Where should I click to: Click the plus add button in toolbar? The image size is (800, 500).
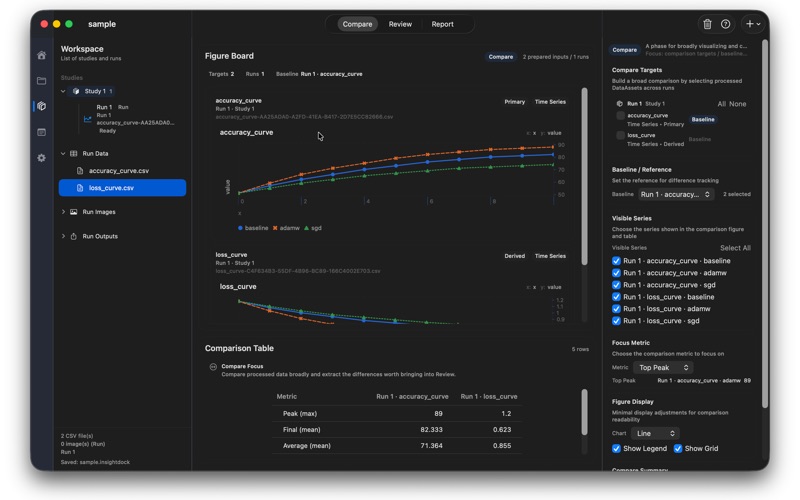coord(749,24)
